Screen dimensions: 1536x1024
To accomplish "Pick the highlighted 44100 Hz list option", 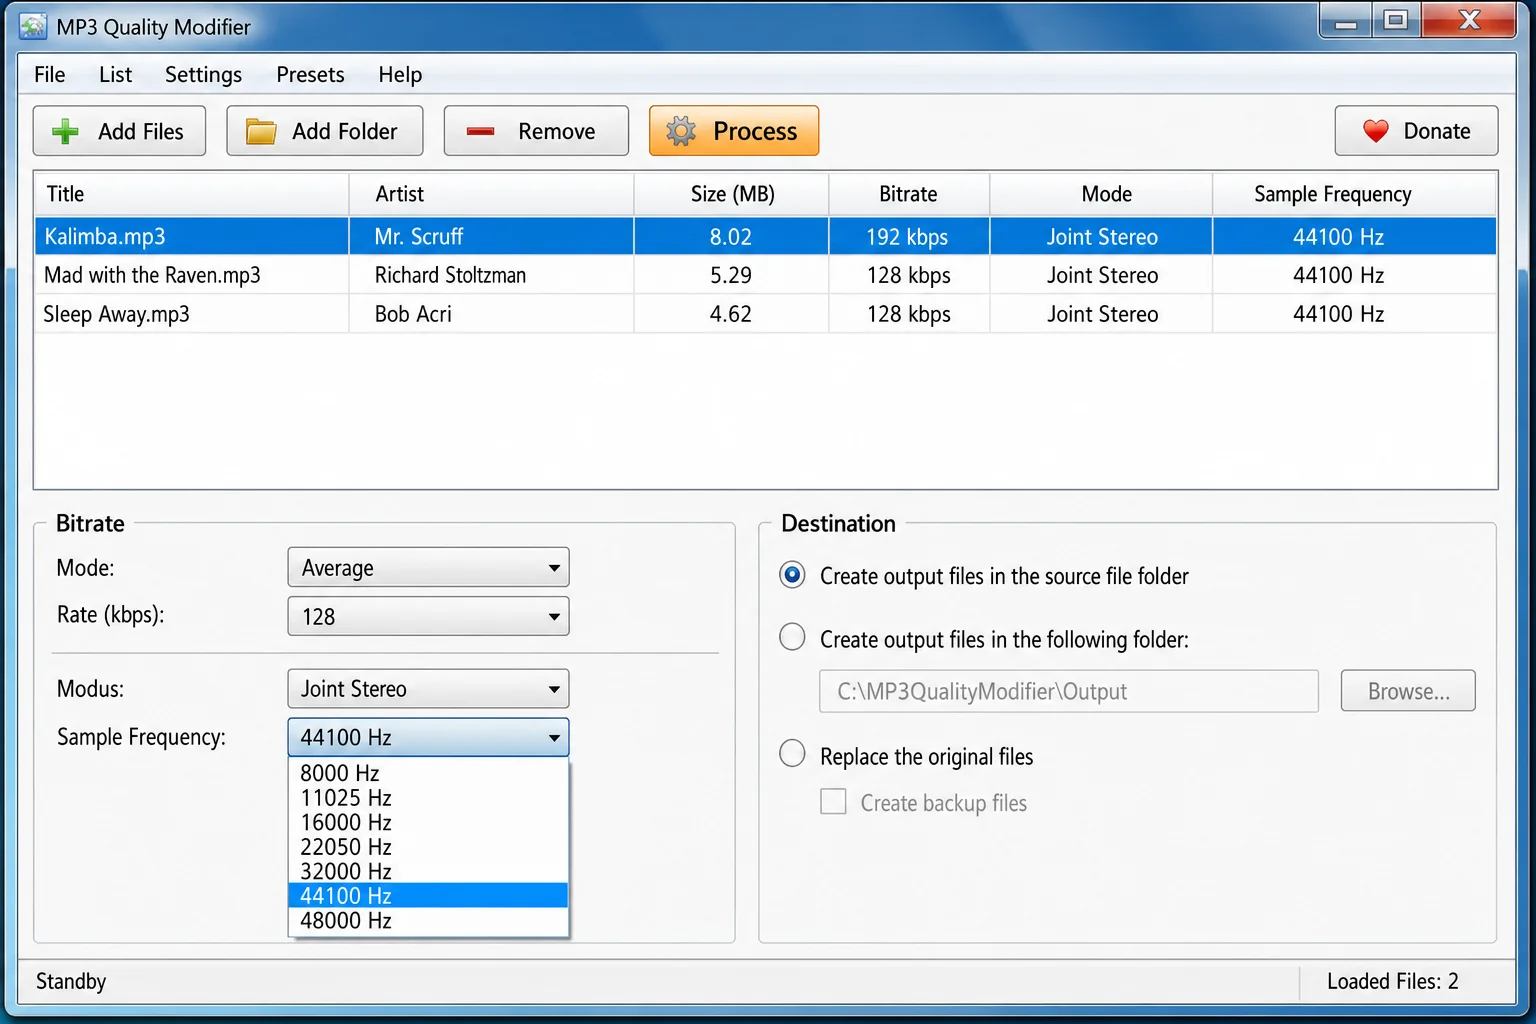I will (428, 895).
